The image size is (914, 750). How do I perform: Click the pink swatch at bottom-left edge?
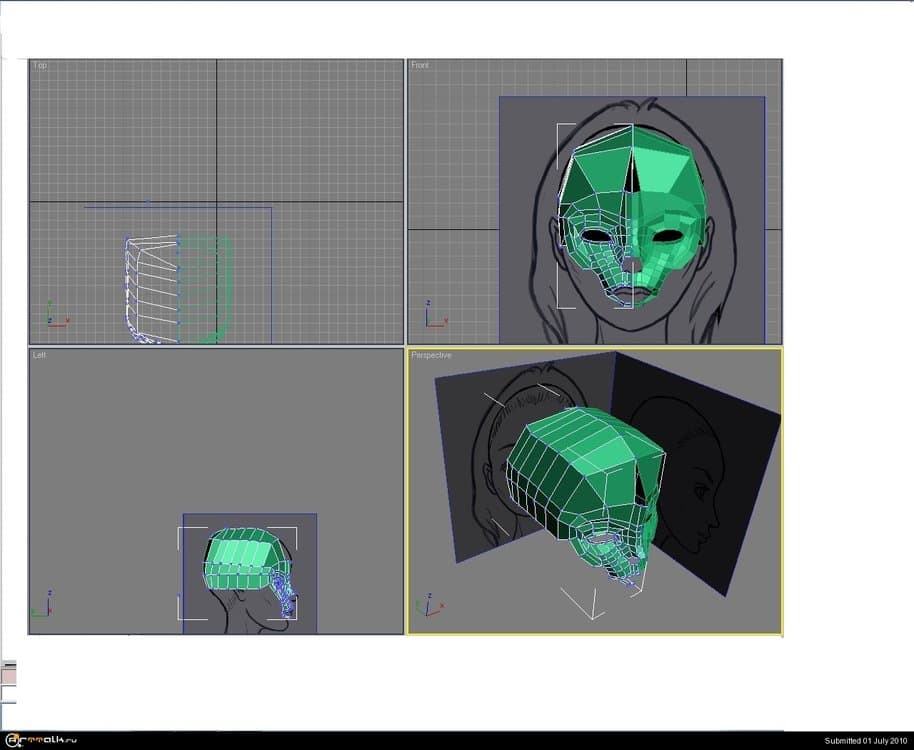point(8,677)
